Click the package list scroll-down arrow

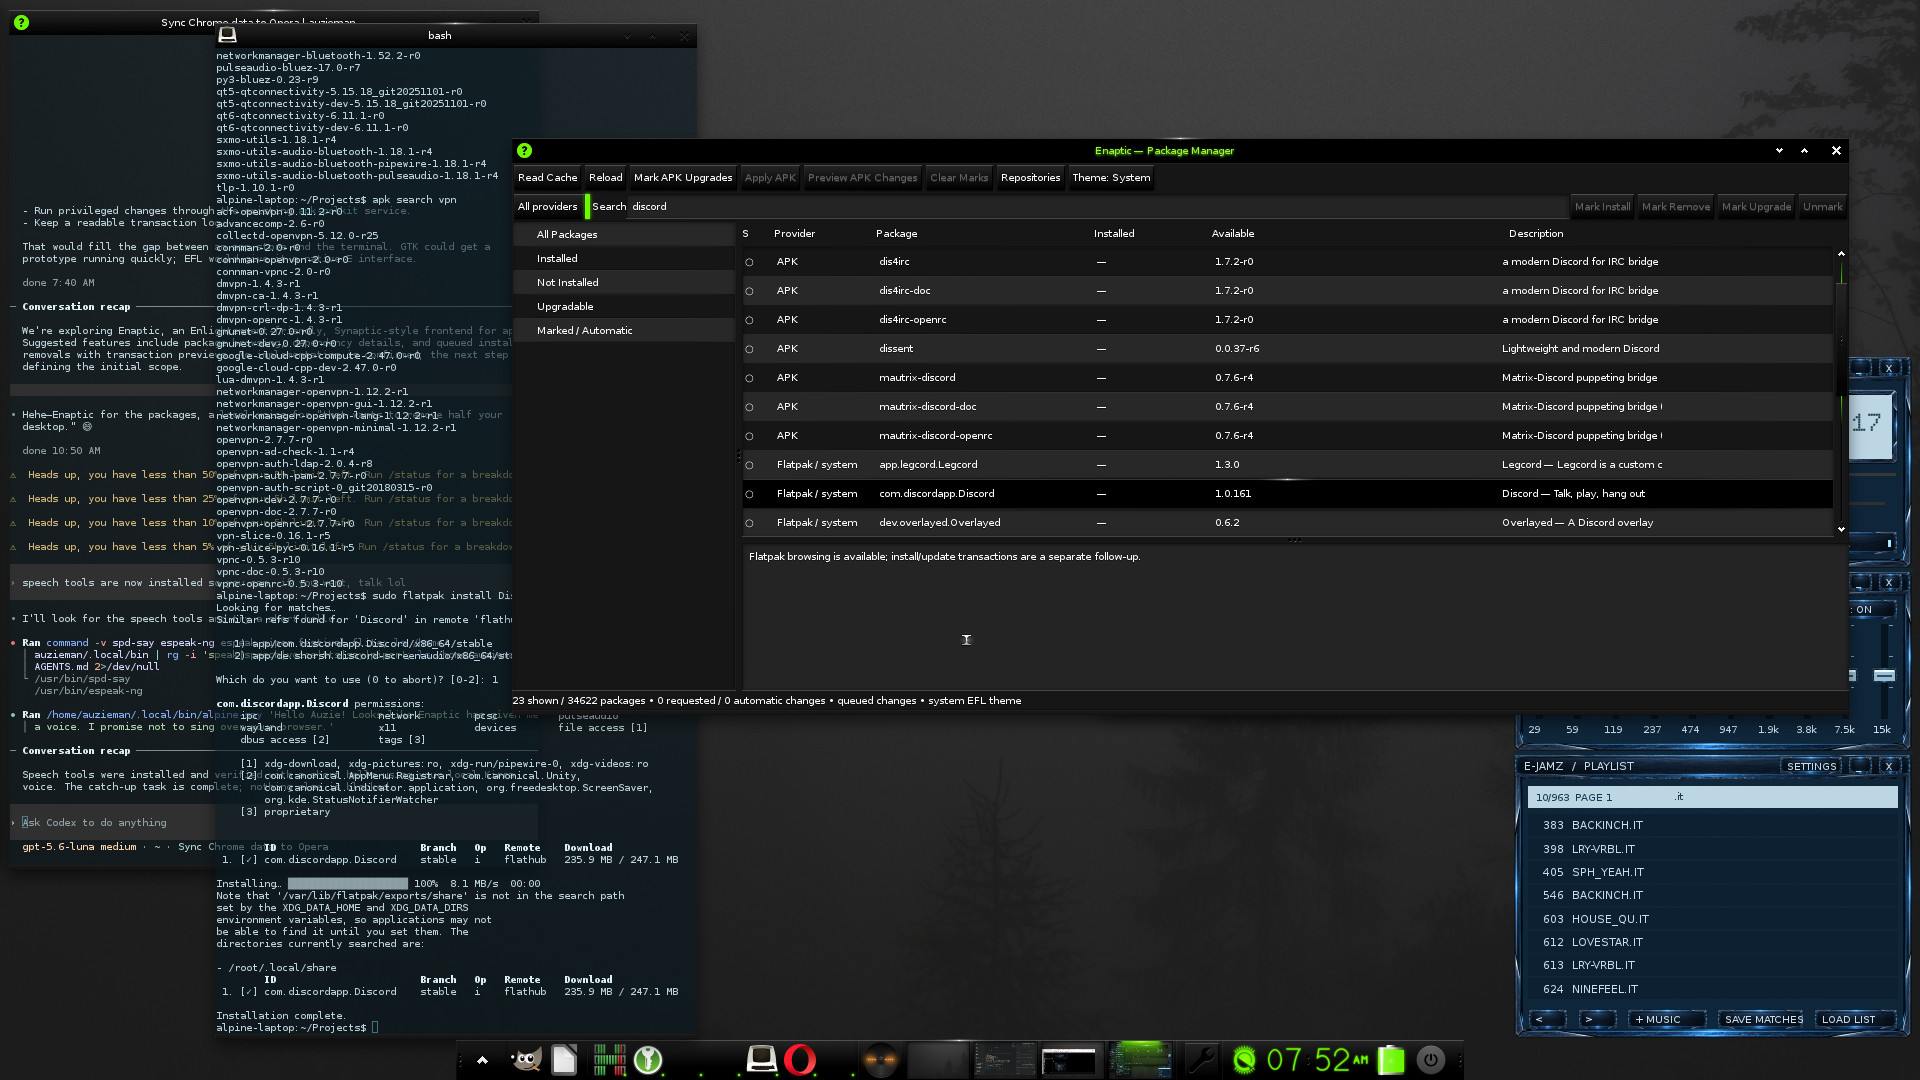1841,529
